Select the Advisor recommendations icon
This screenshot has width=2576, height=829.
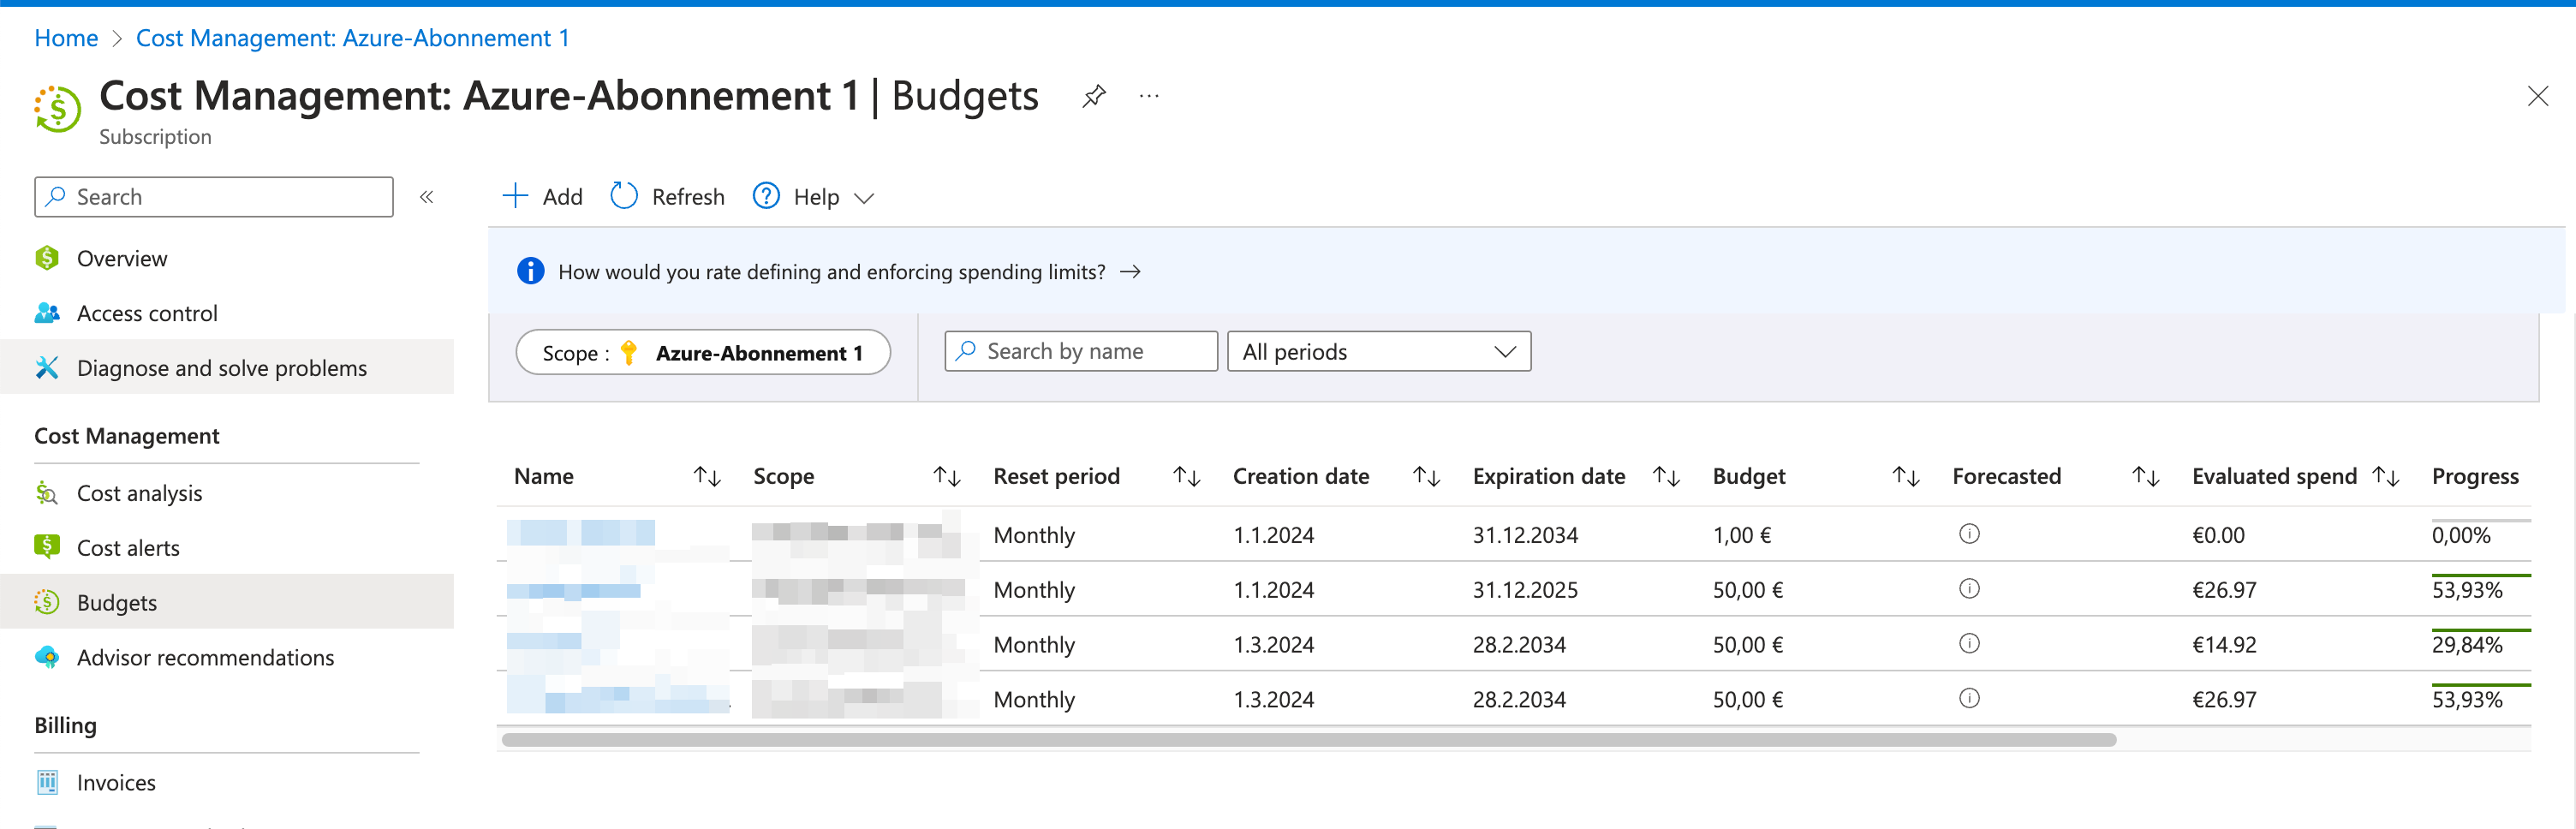(47, 657)
